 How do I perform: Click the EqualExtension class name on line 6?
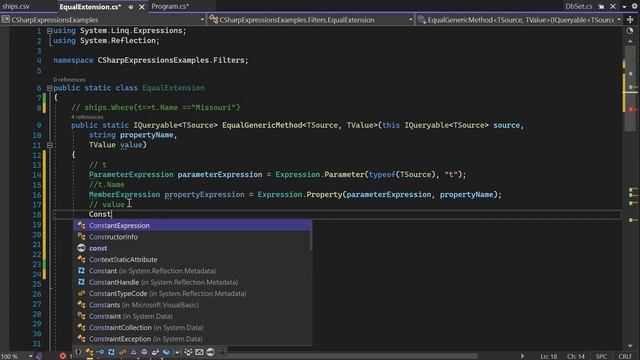(173, 88)
